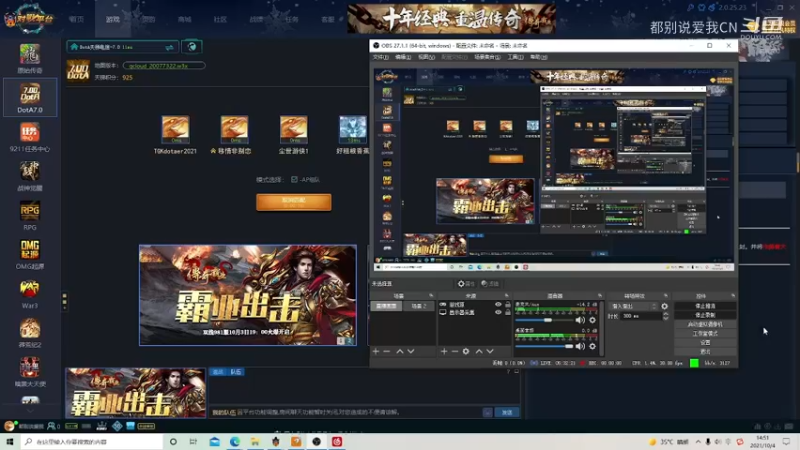
Task: Click the Windows taskbar search box
Action: (92, 442)
